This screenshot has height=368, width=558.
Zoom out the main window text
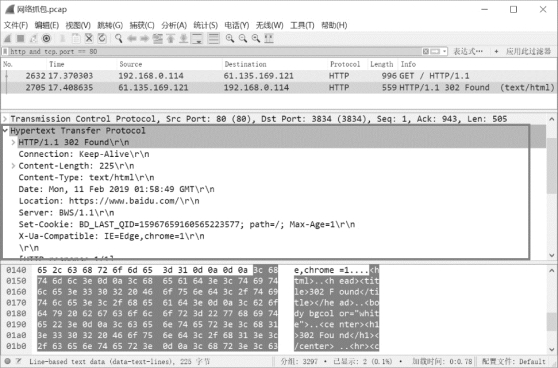(243, 38)
